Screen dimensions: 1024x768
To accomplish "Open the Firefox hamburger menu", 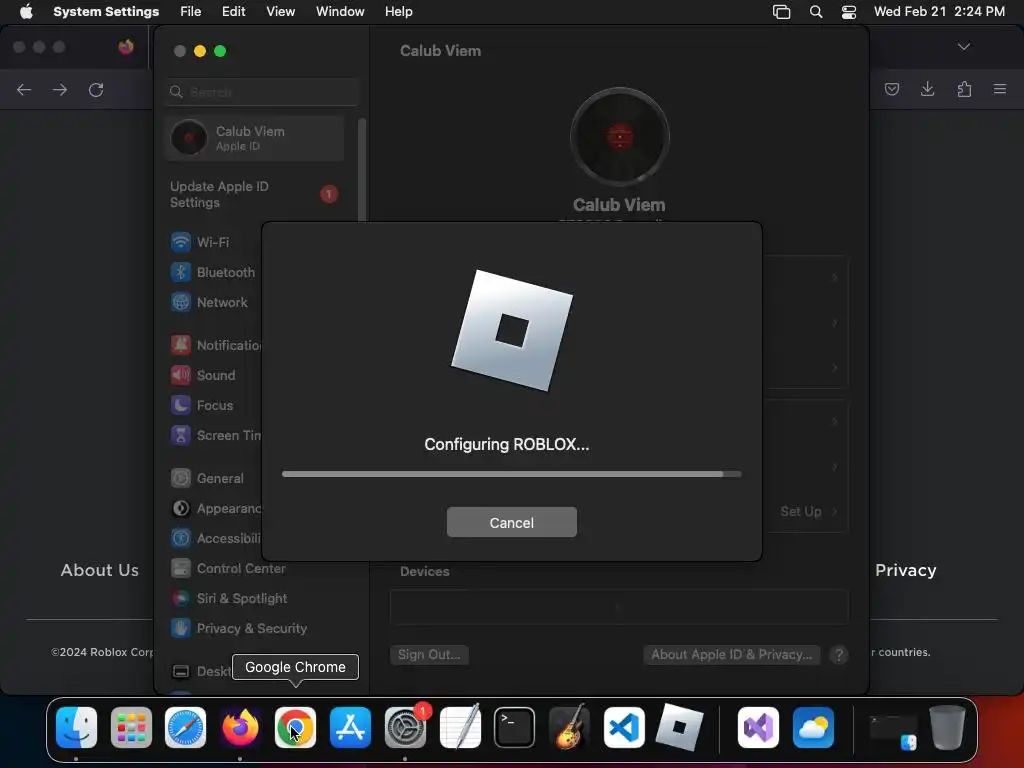I will point(1000,89).
